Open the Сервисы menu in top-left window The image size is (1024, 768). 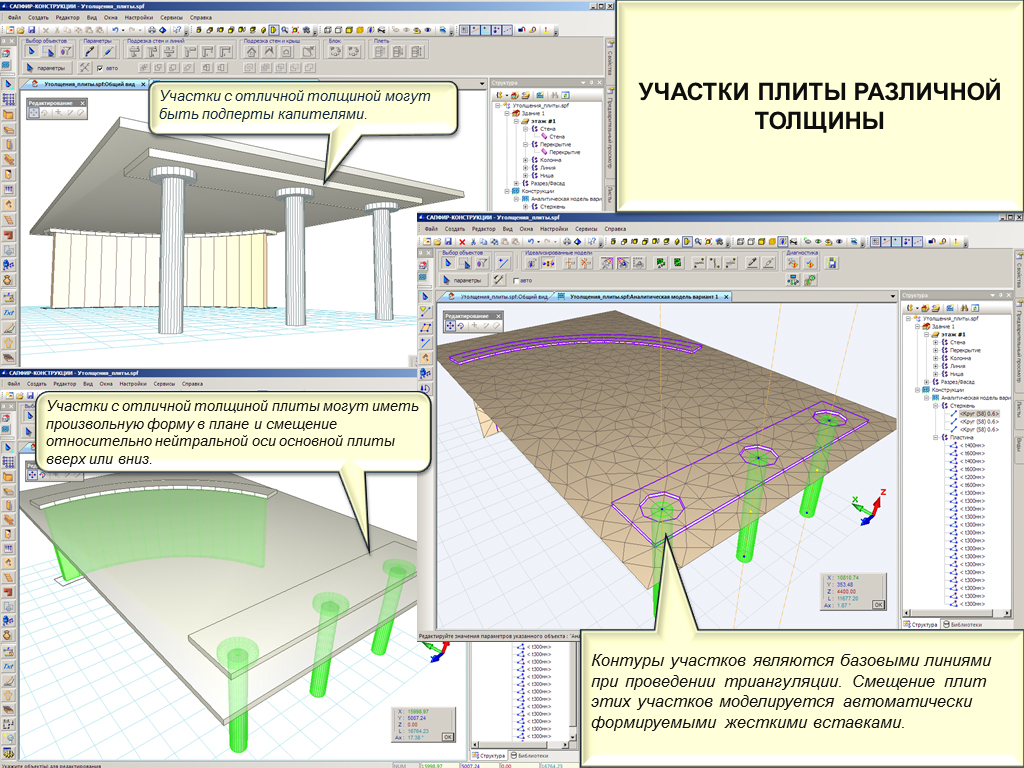point(171,18)
